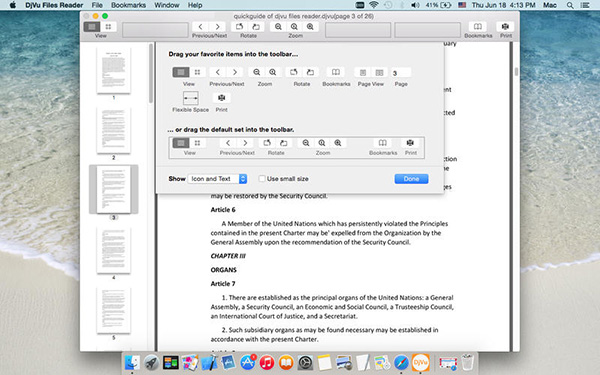600x375 pixels.
Task: Click Rotate left icon in the default set
Action: (267, 143)
